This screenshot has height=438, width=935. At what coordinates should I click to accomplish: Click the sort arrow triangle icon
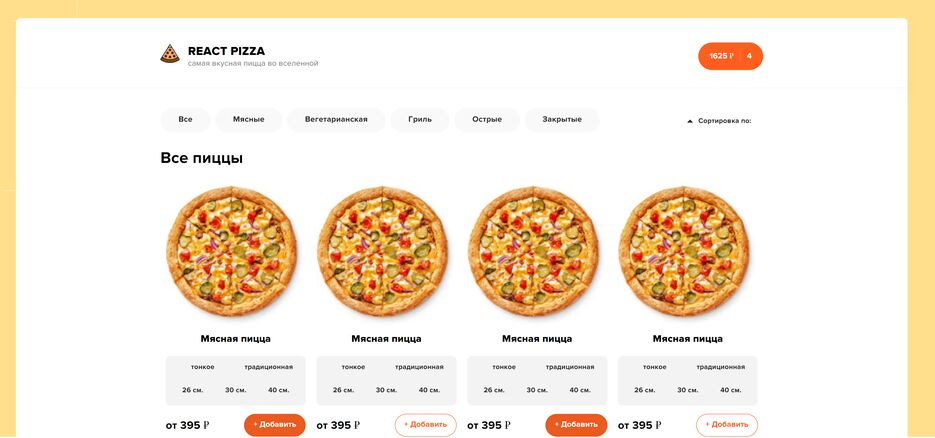pyautogui.click(x=690, y=121)
